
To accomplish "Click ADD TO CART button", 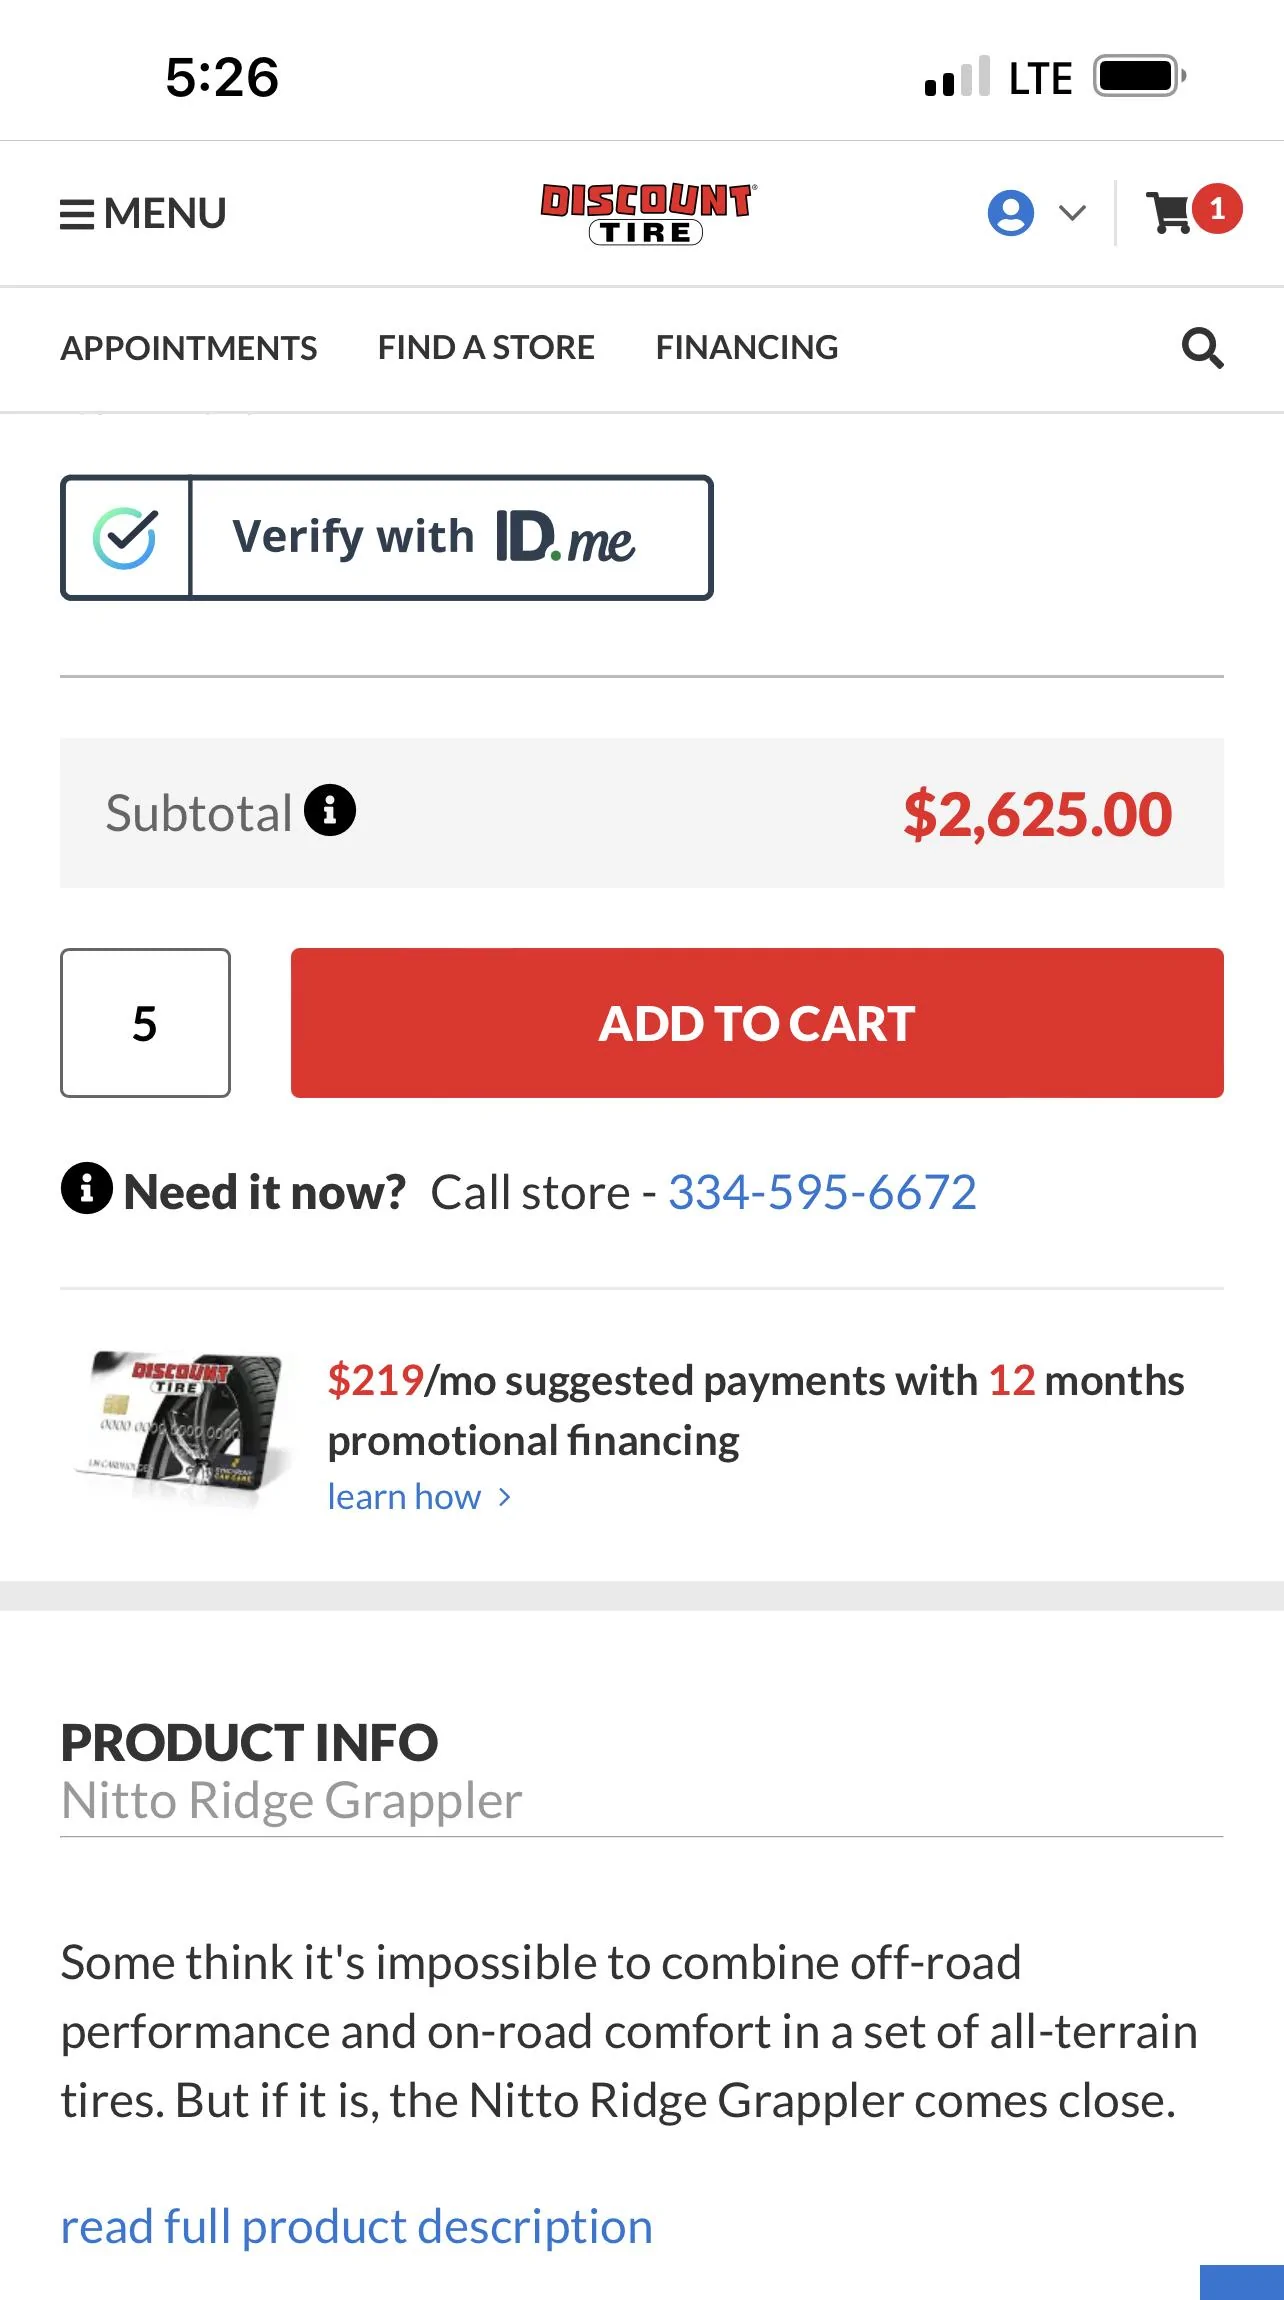I will [757, 1023].
